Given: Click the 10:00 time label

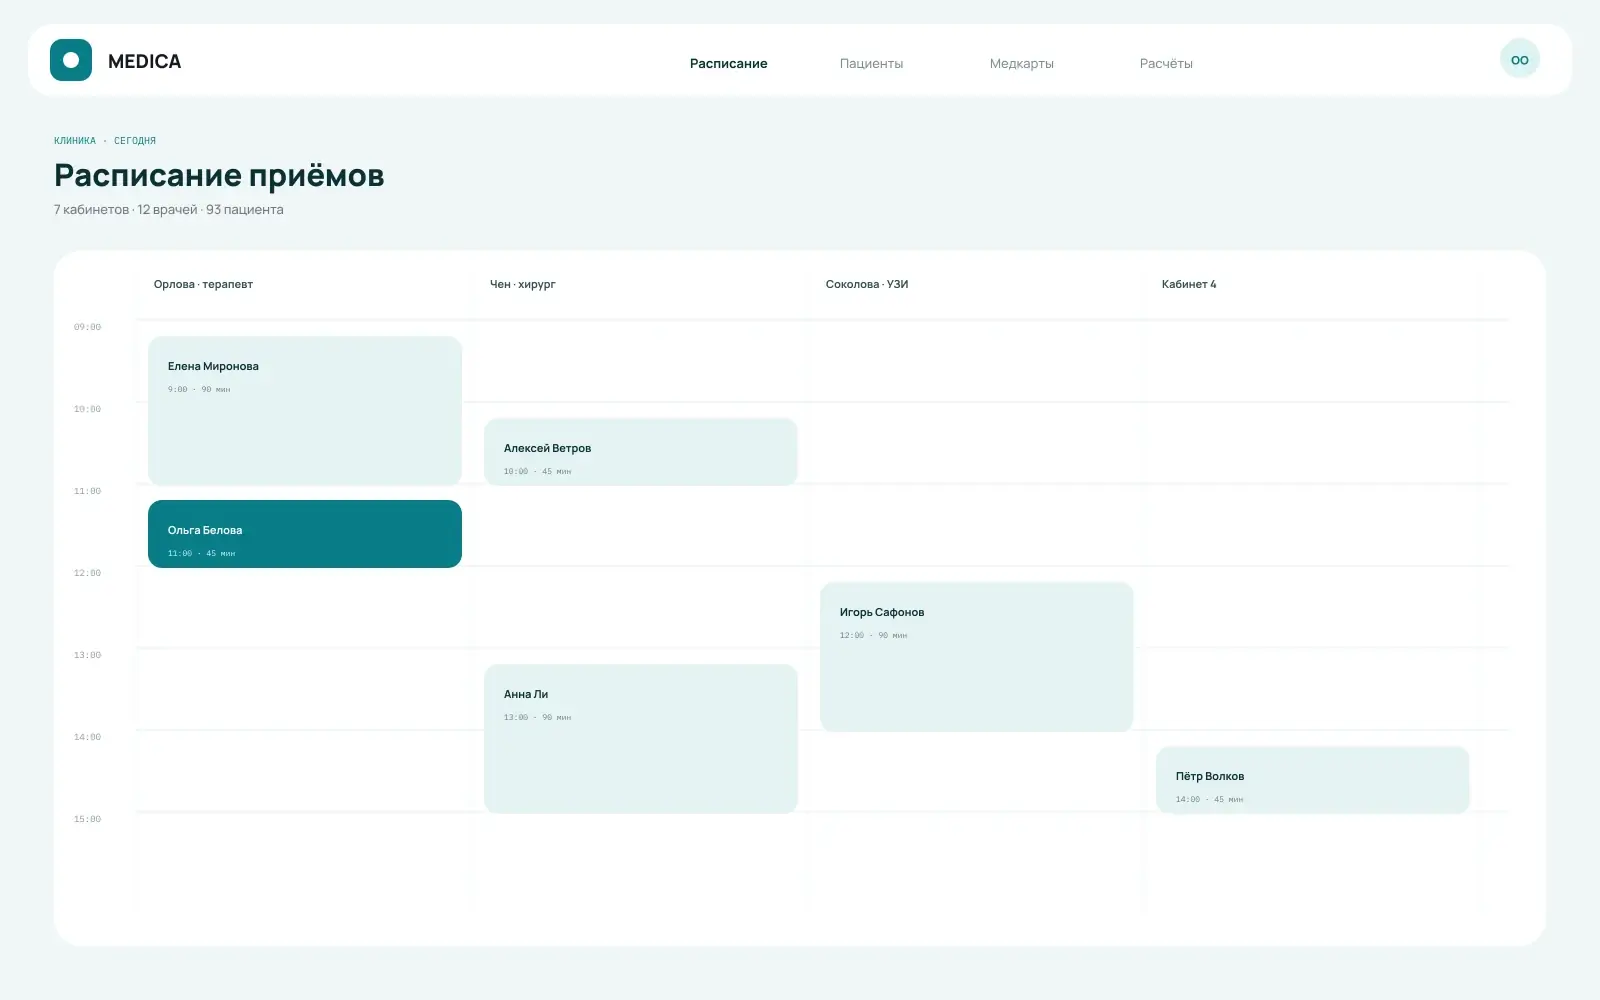Looking at the screenshot, I should coord(87,409).
